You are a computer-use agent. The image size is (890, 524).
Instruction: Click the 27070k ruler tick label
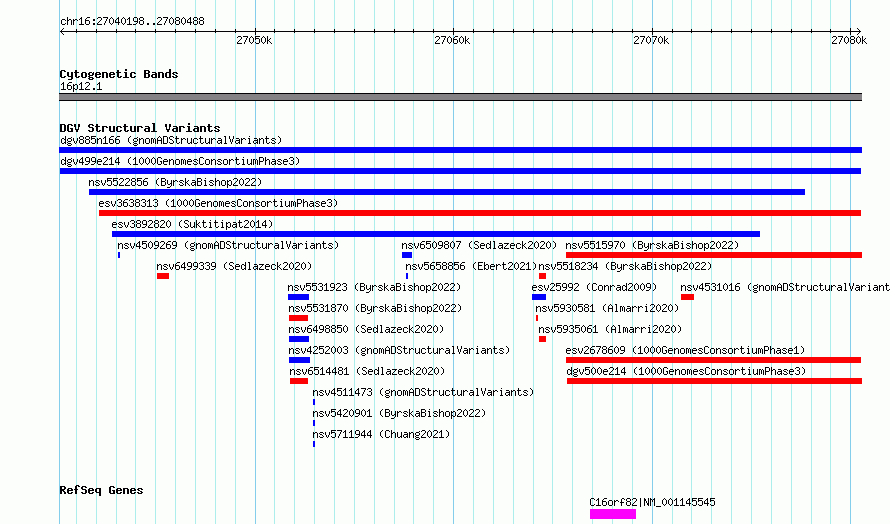650,40
